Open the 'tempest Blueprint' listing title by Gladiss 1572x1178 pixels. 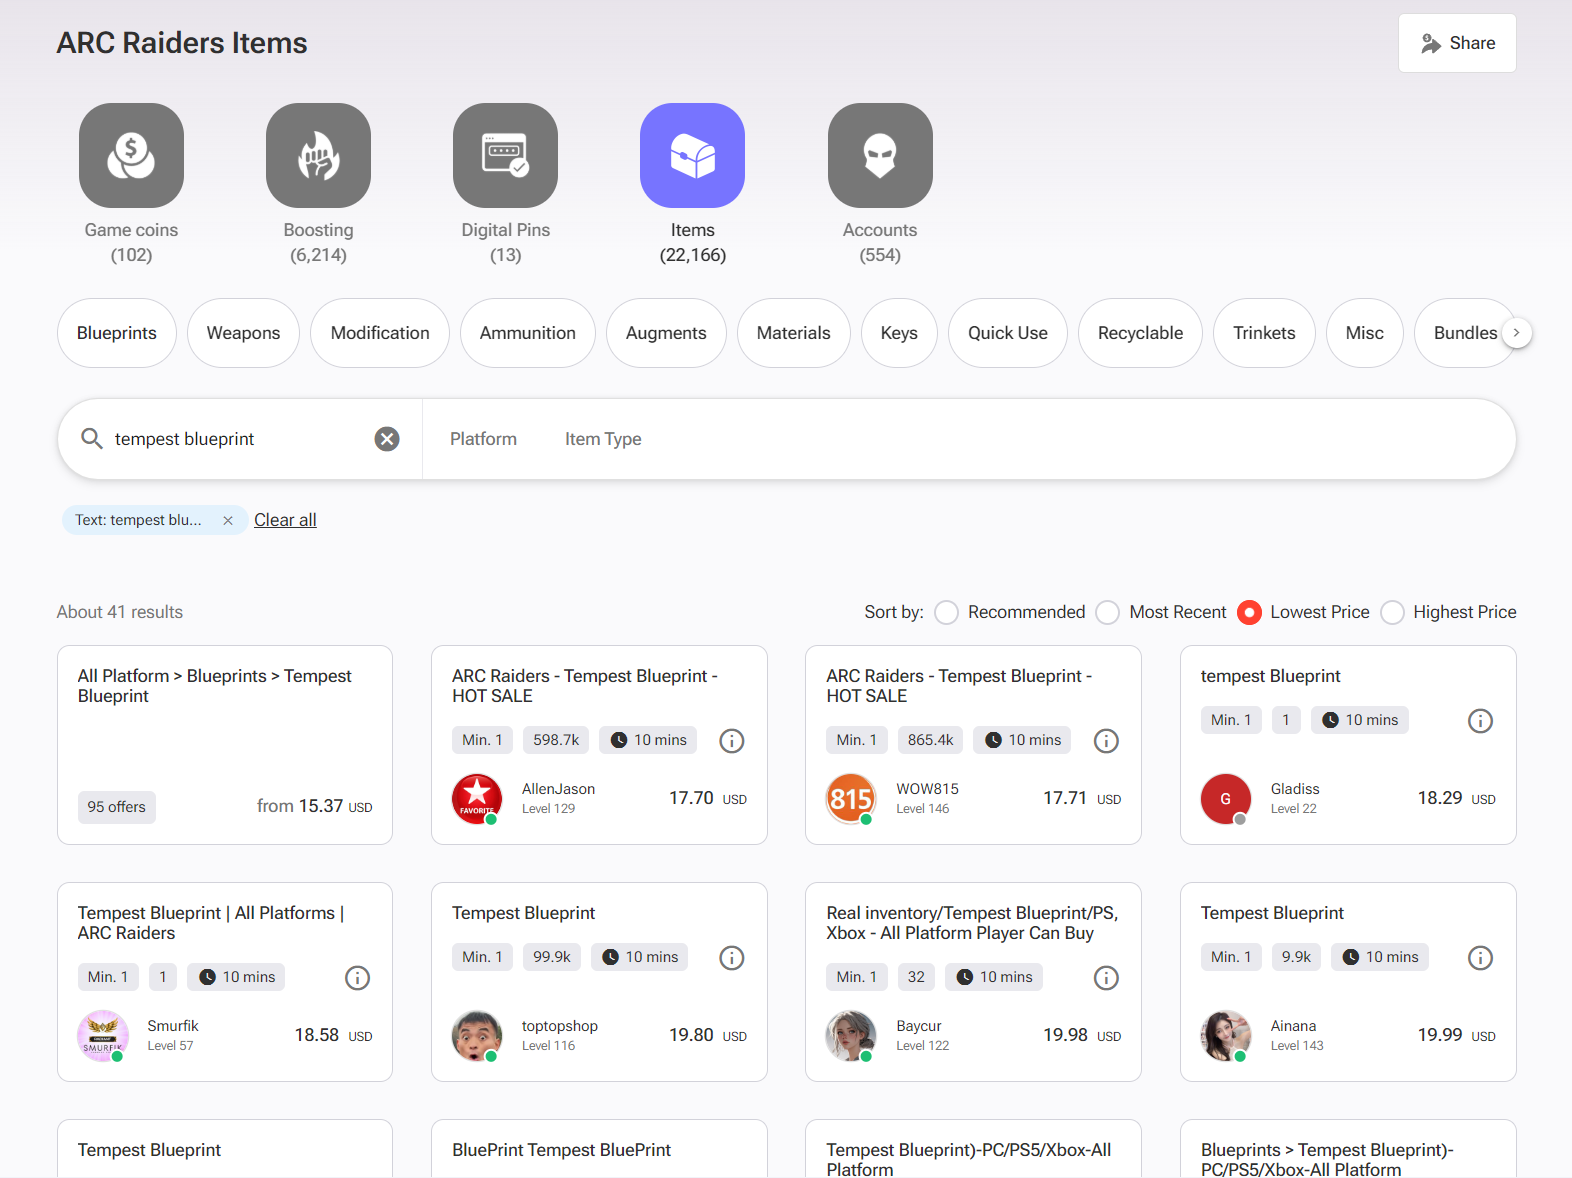1270,676
